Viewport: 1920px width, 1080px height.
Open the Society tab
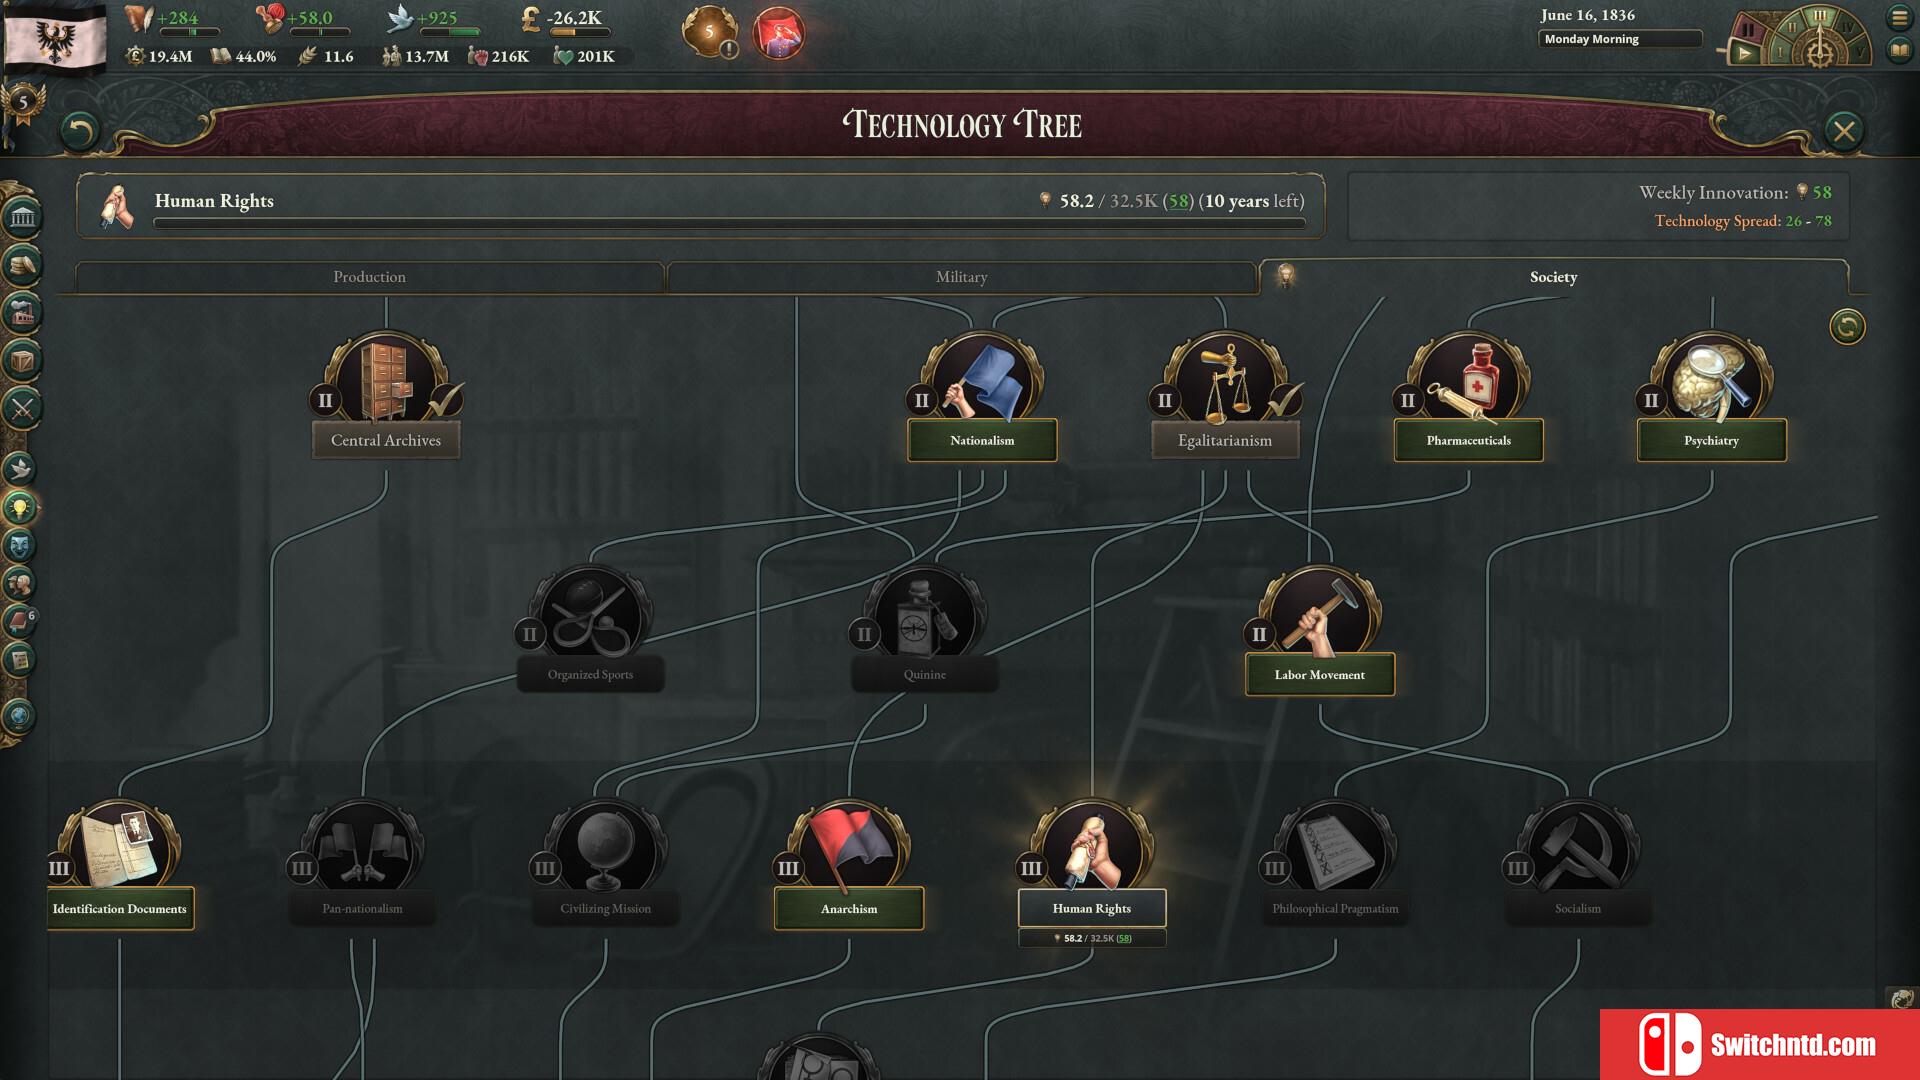1553,277
